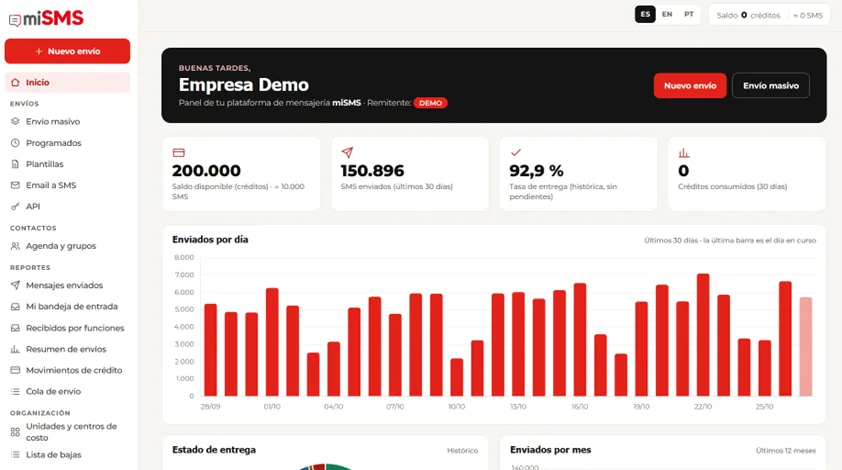Viewport: 842px width, 470px height.
Task: Click the Histórico label
Action: click(462, 451)
